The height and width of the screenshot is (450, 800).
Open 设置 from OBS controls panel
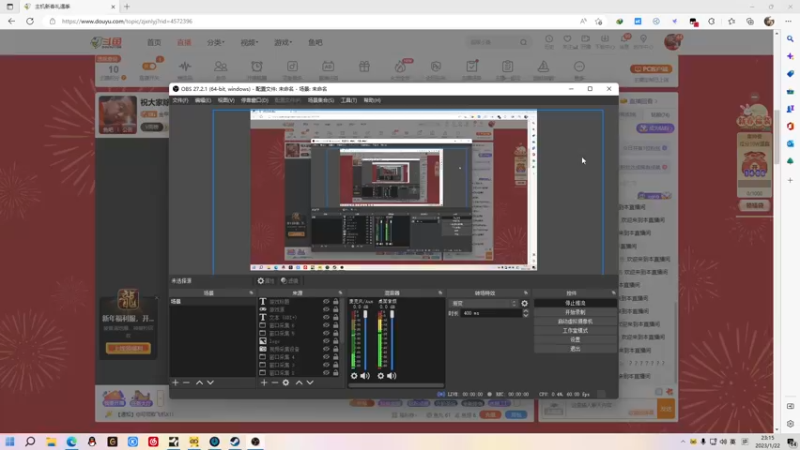click(575, 339)
